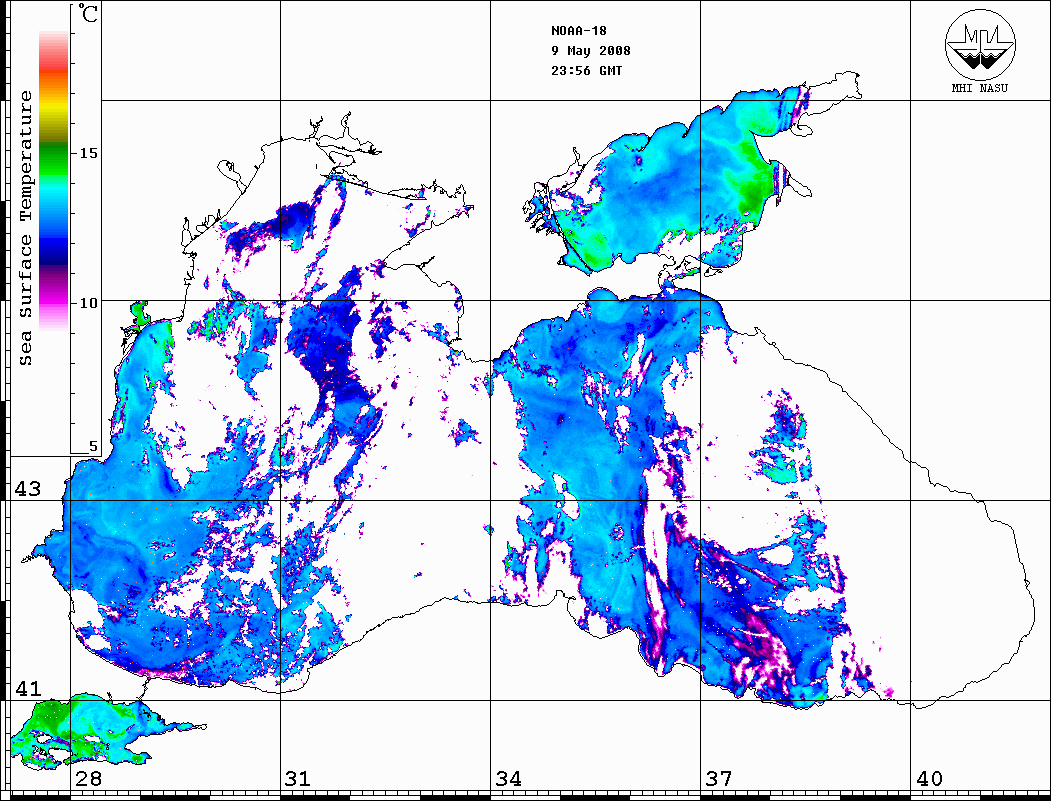This screenshot has height=801, width=1051.
Task: Click longitude label 28
Action: (88, 778)
